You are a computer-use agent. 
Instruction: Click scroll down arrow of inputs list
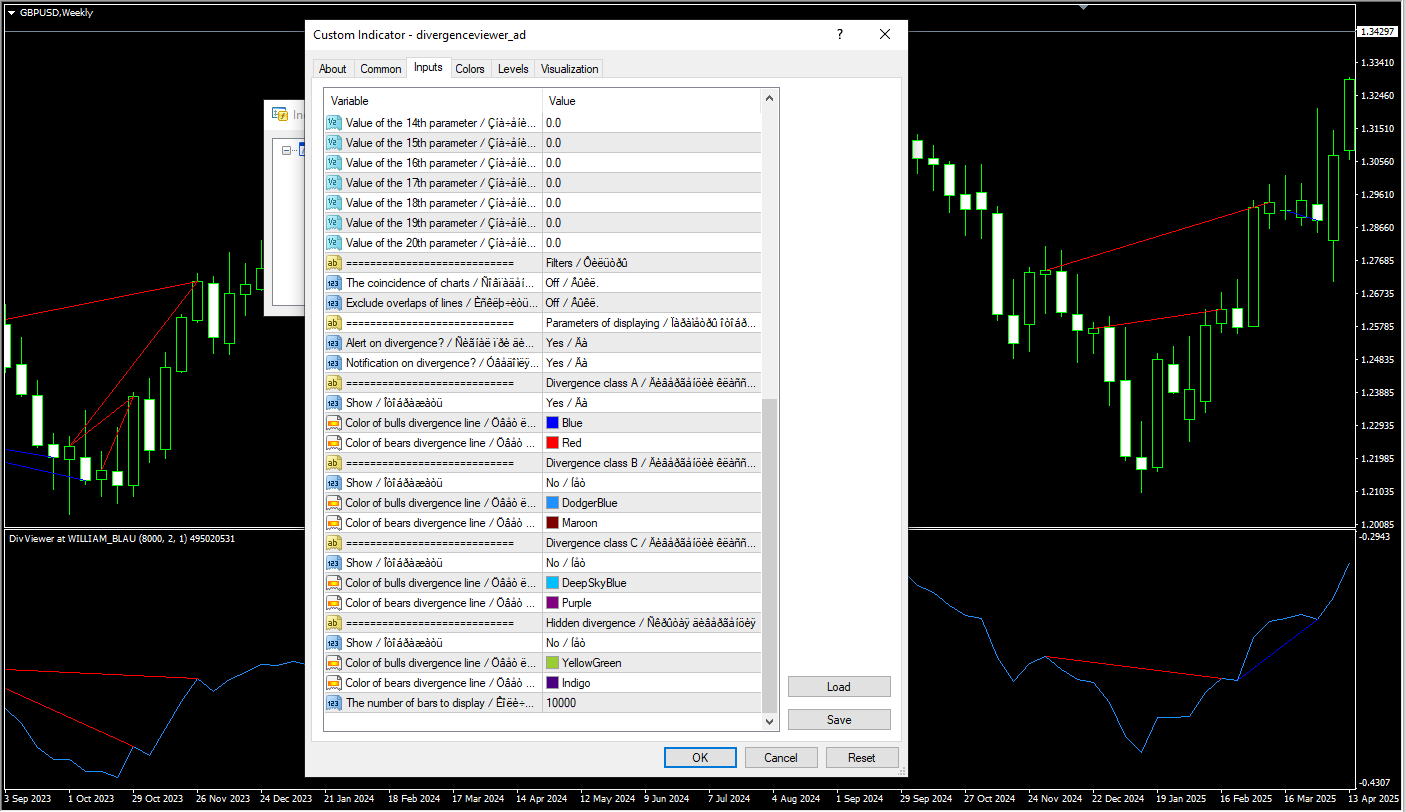(769, 721)
